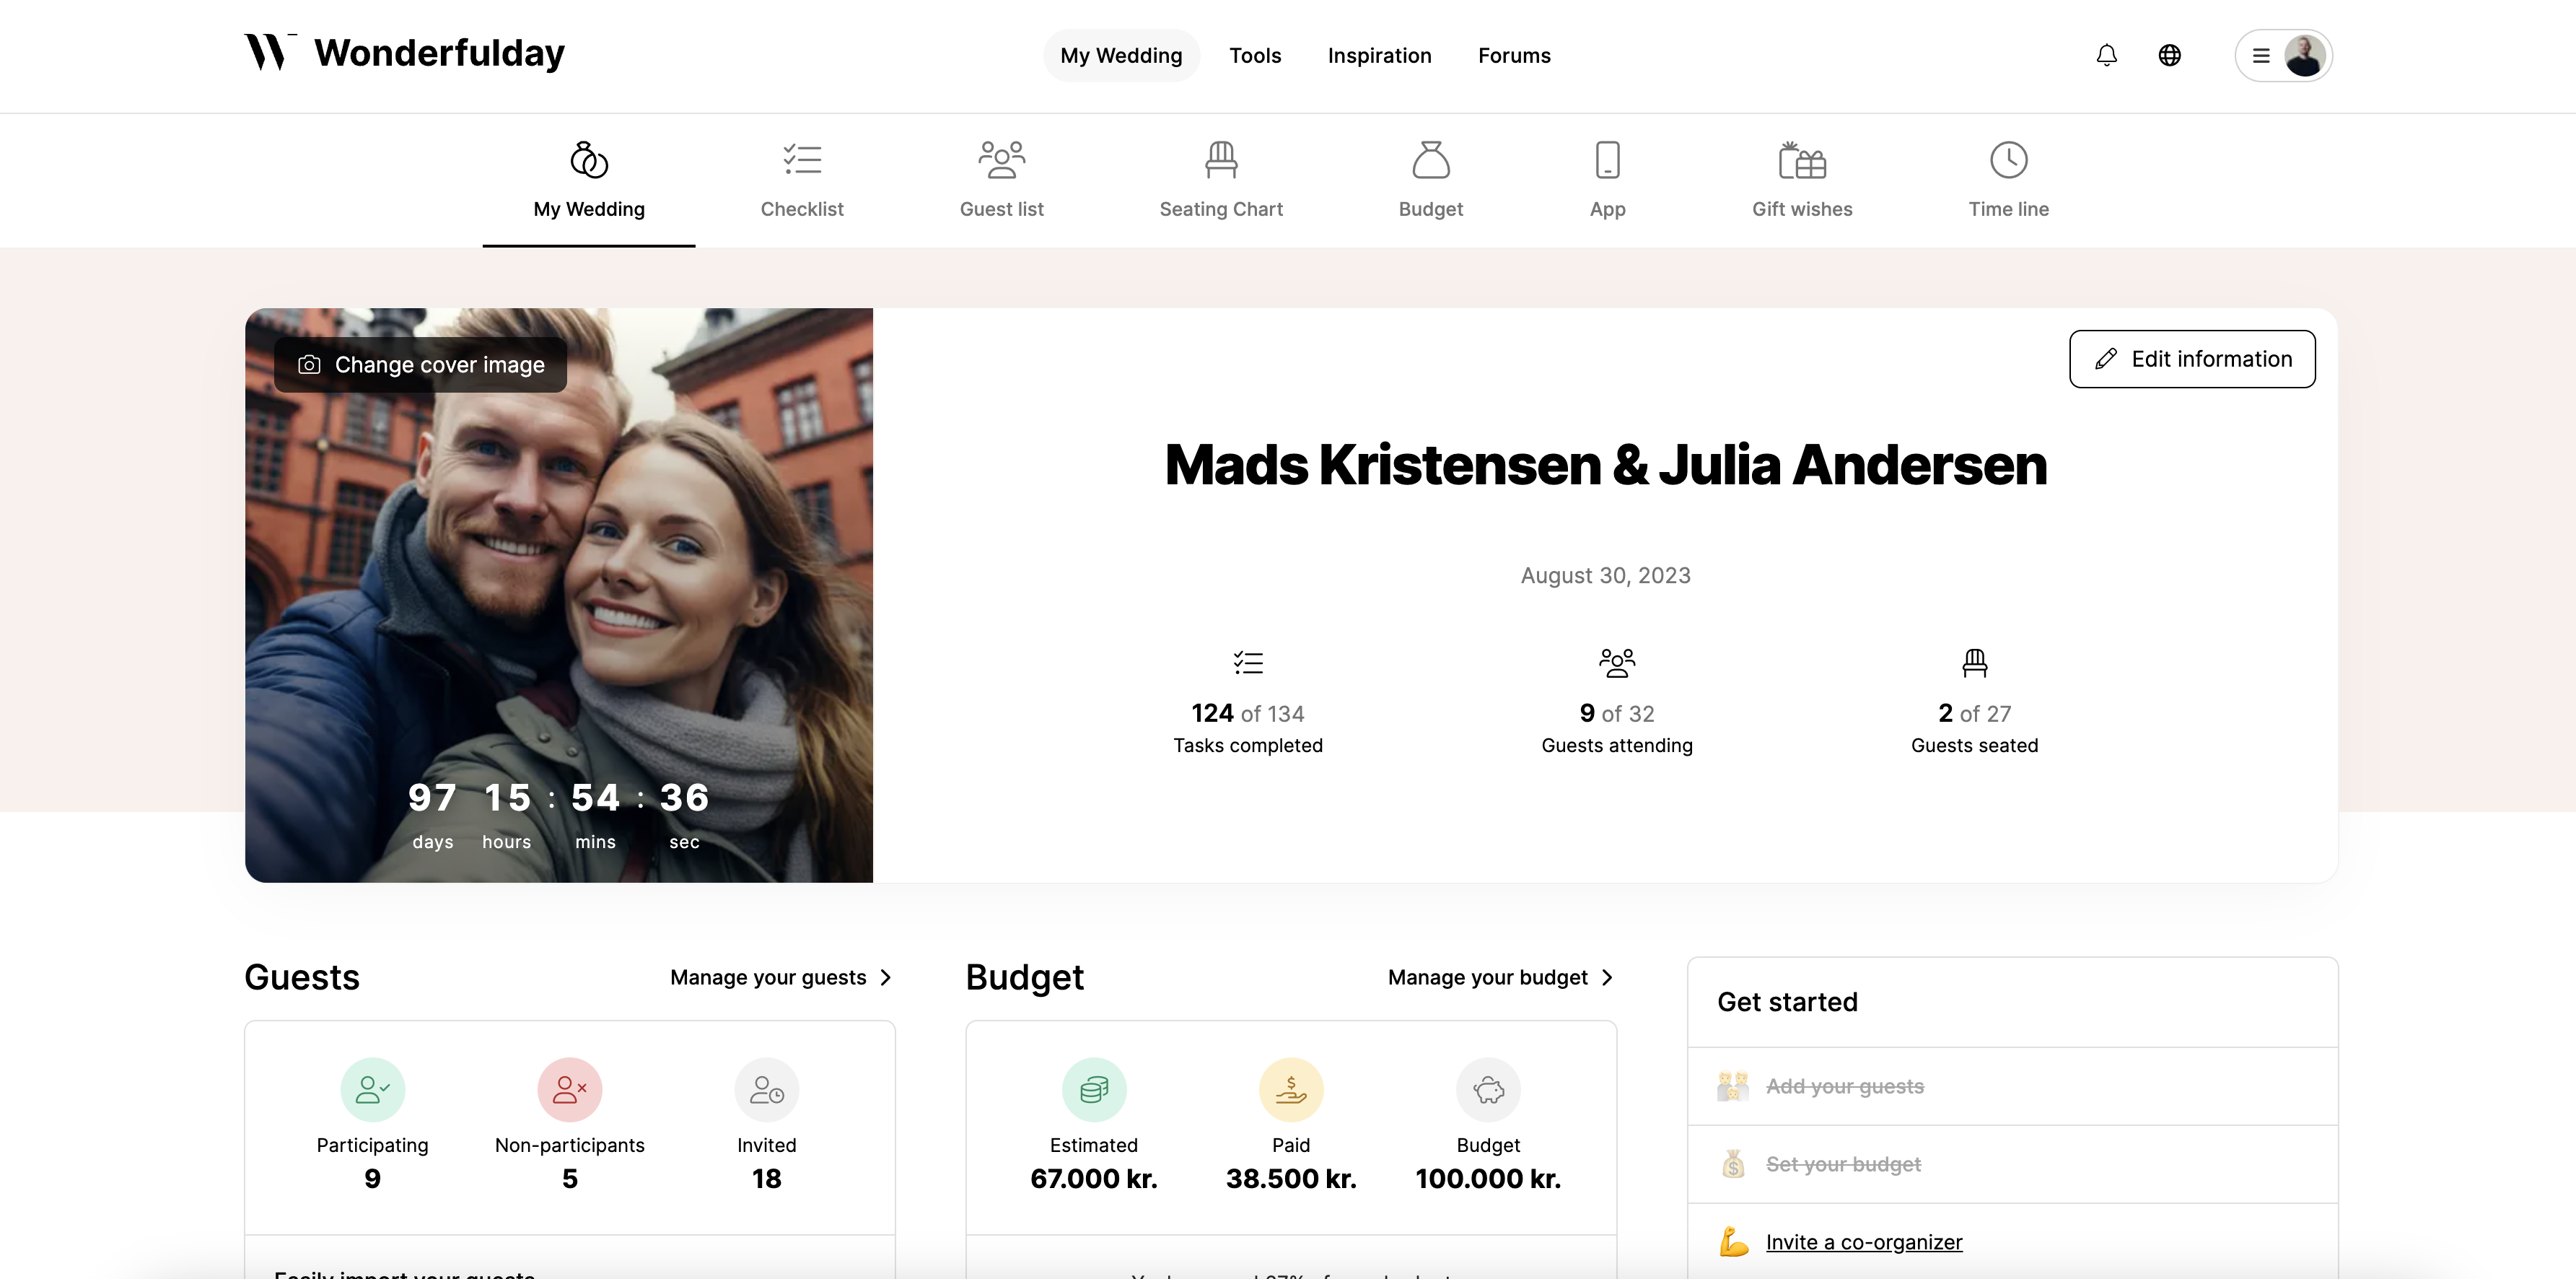Open the hamburger account menu
Screen dimensions: 2576x1279
pyautogui.click(x=2260, y=55)
